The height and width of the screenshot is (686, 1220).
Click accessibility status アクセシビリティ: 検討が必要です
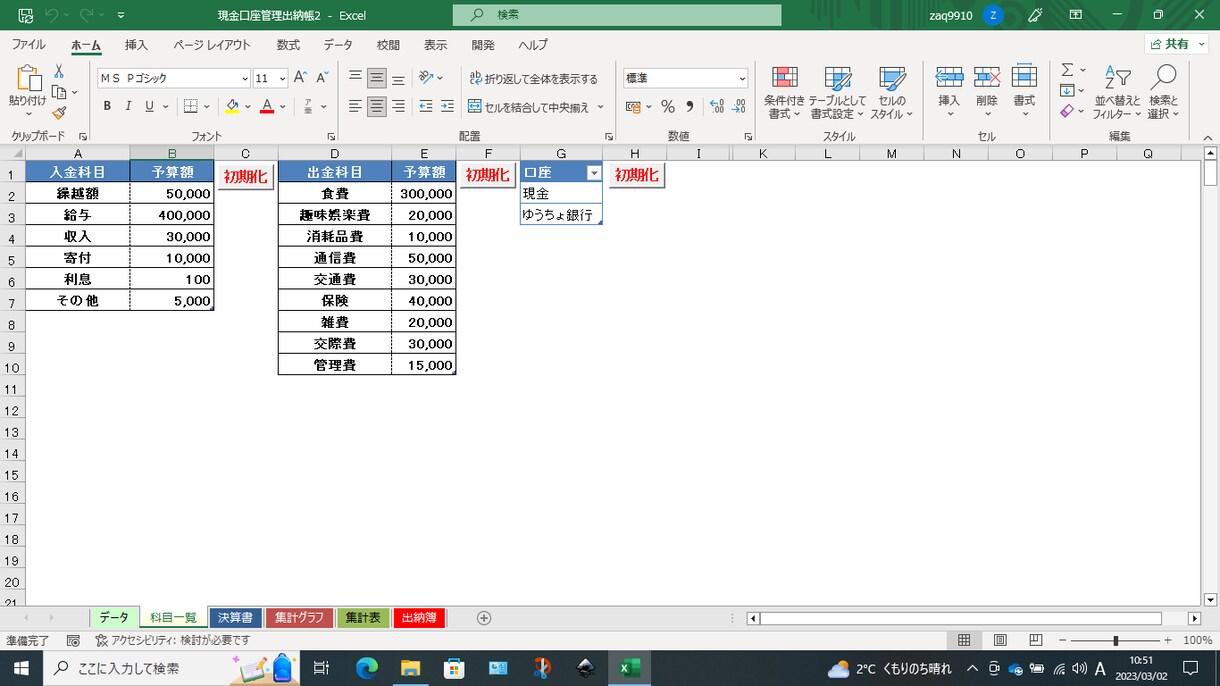pos(172,640)
